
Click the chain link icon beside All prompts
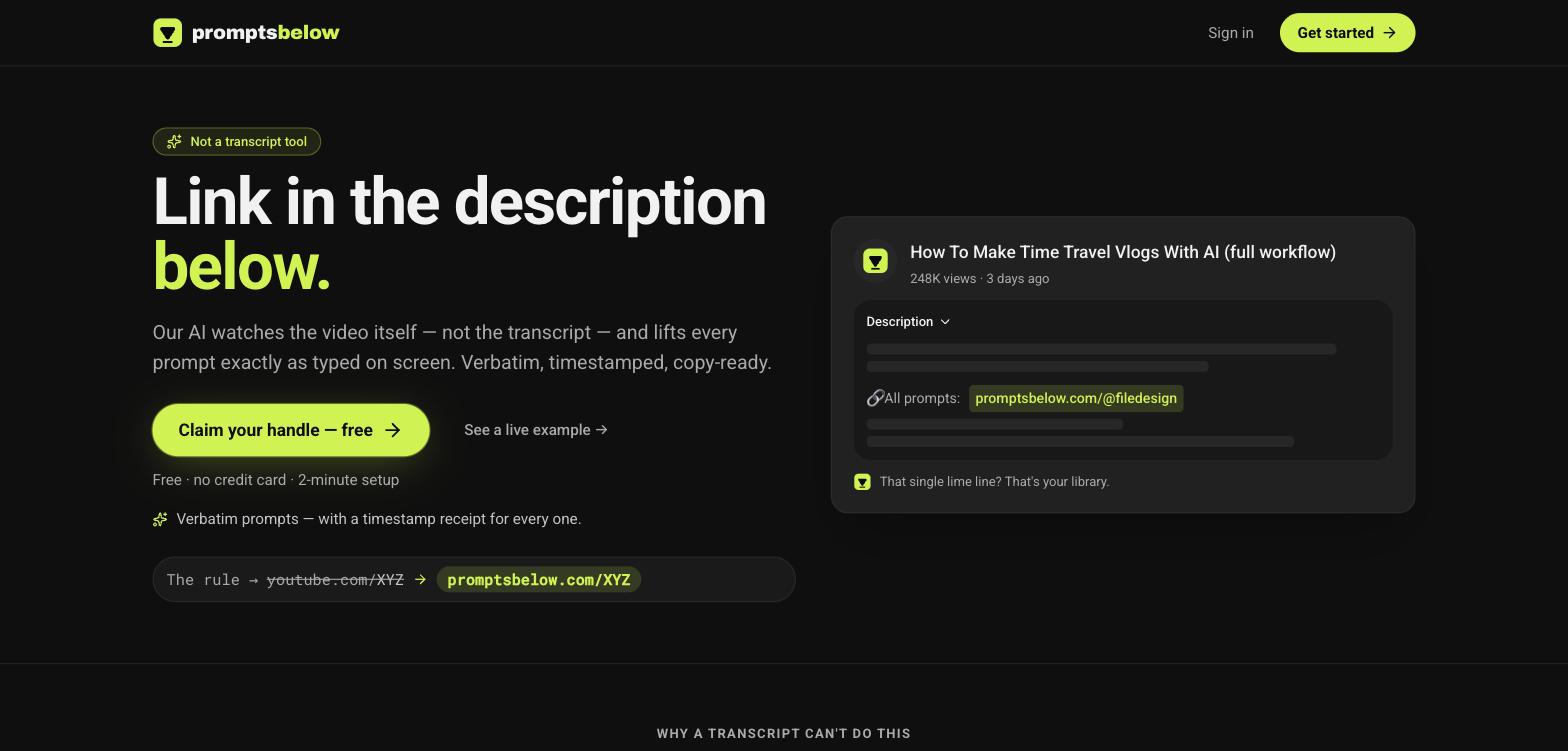[875, 398]
